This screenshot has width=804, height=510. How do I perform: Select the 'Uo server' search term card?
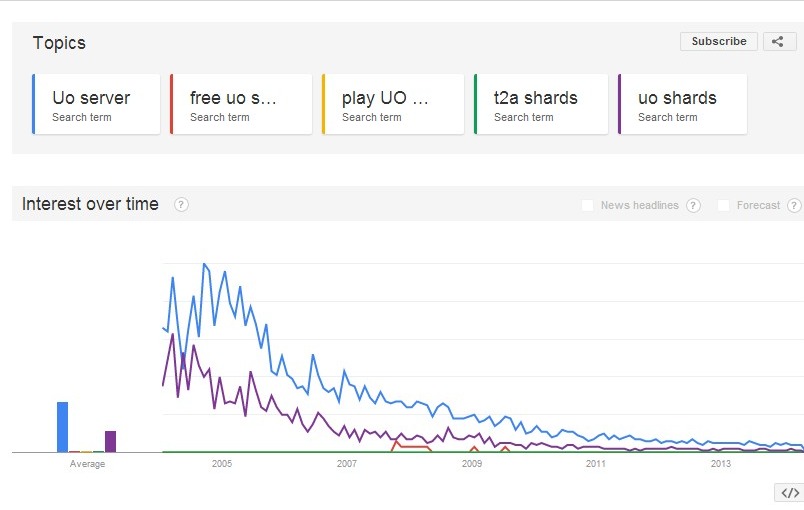coord(96,104)
